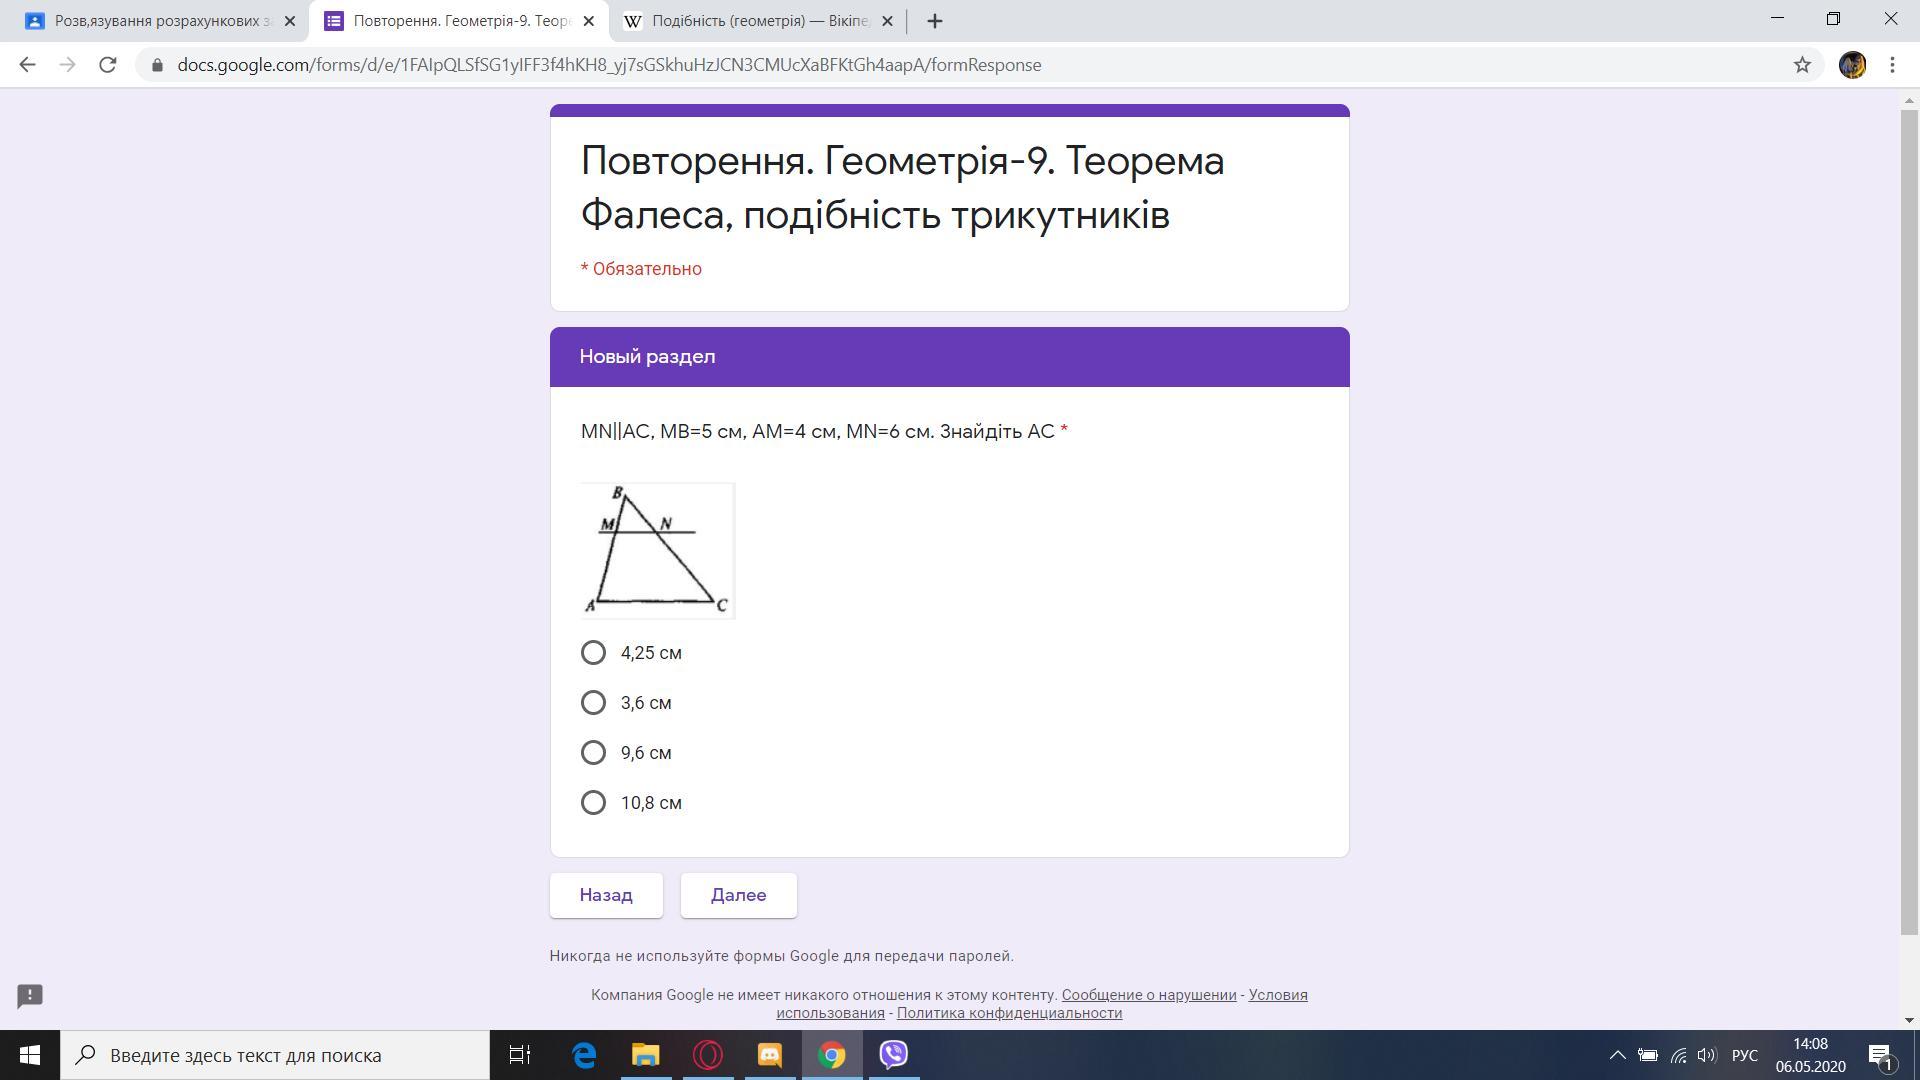Select the answer 4,25 см
The width and height of the screenshot is (1920, 1080).
593,653
